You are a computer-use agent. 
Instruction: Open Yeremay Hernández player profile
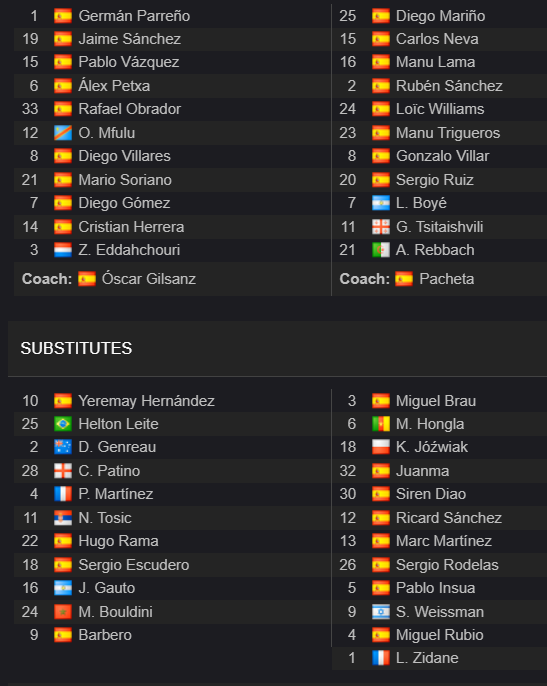[x=147, y=401]
